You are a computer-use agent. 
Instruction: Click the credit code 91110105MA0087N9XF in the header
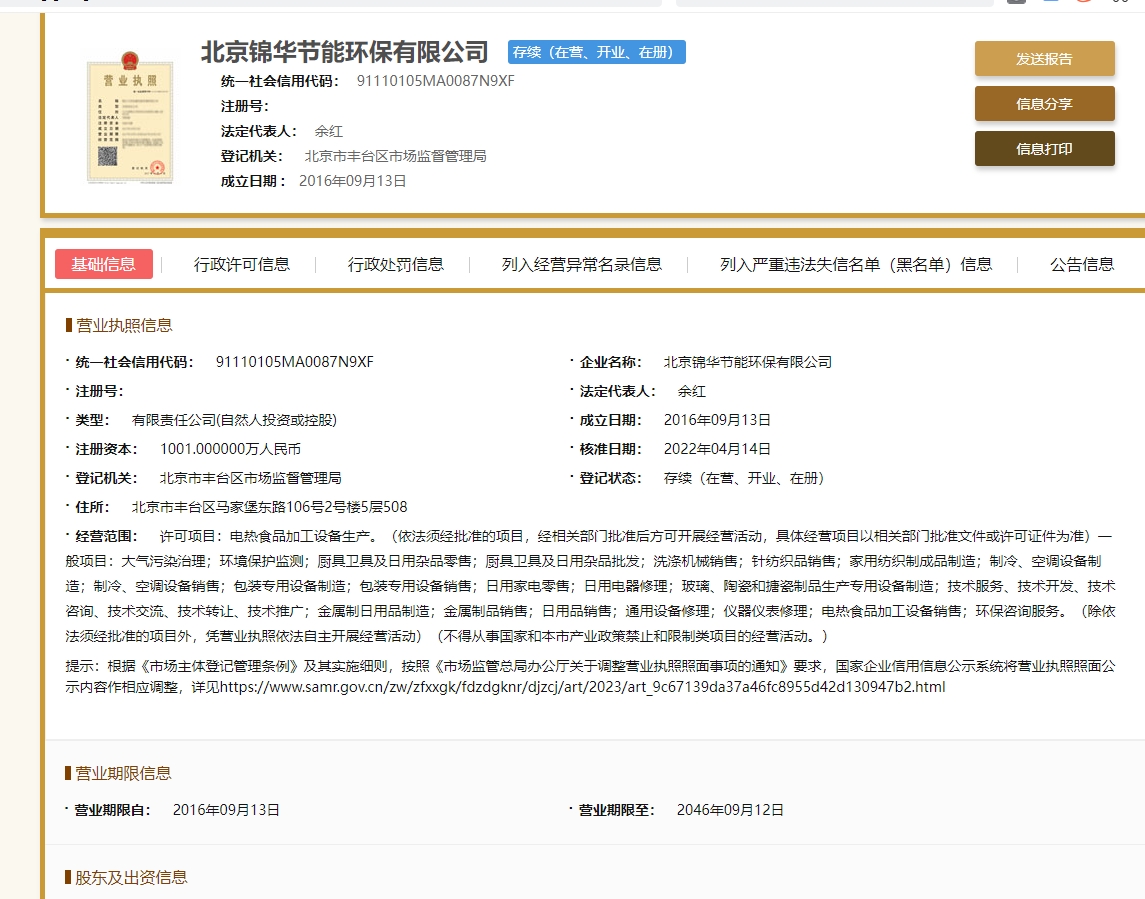[436, 81]
